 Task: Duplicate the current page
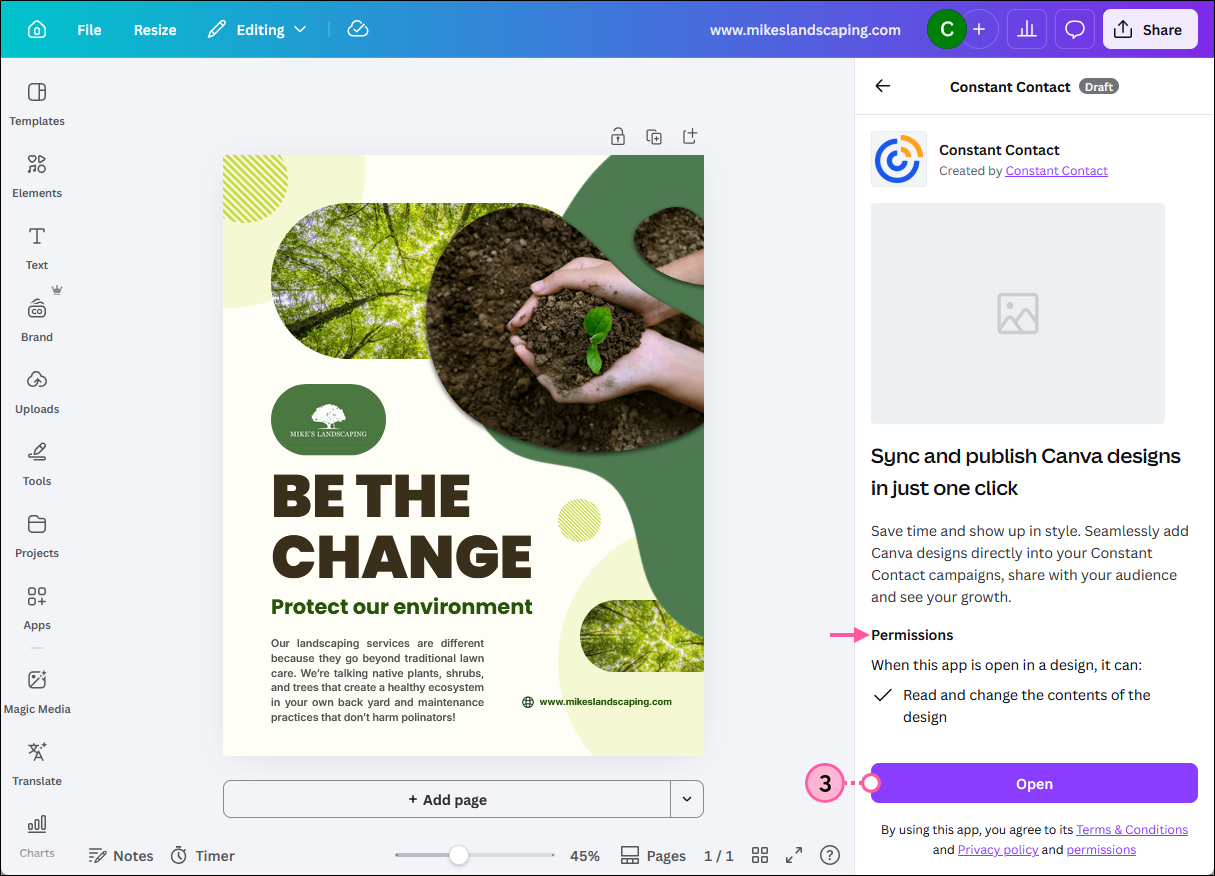tap(654, 136)
